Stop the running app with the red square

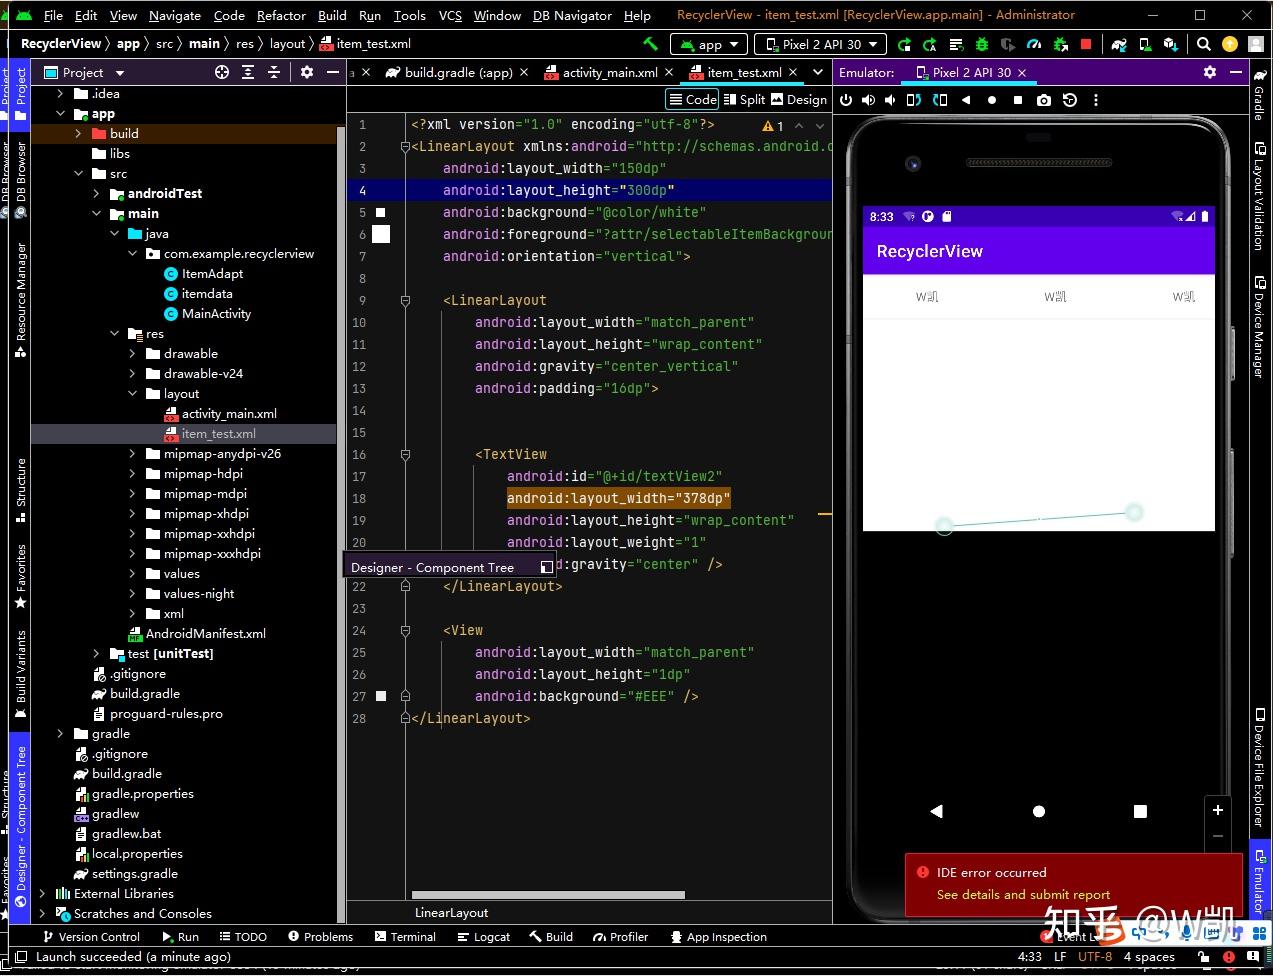point(1086,44)
